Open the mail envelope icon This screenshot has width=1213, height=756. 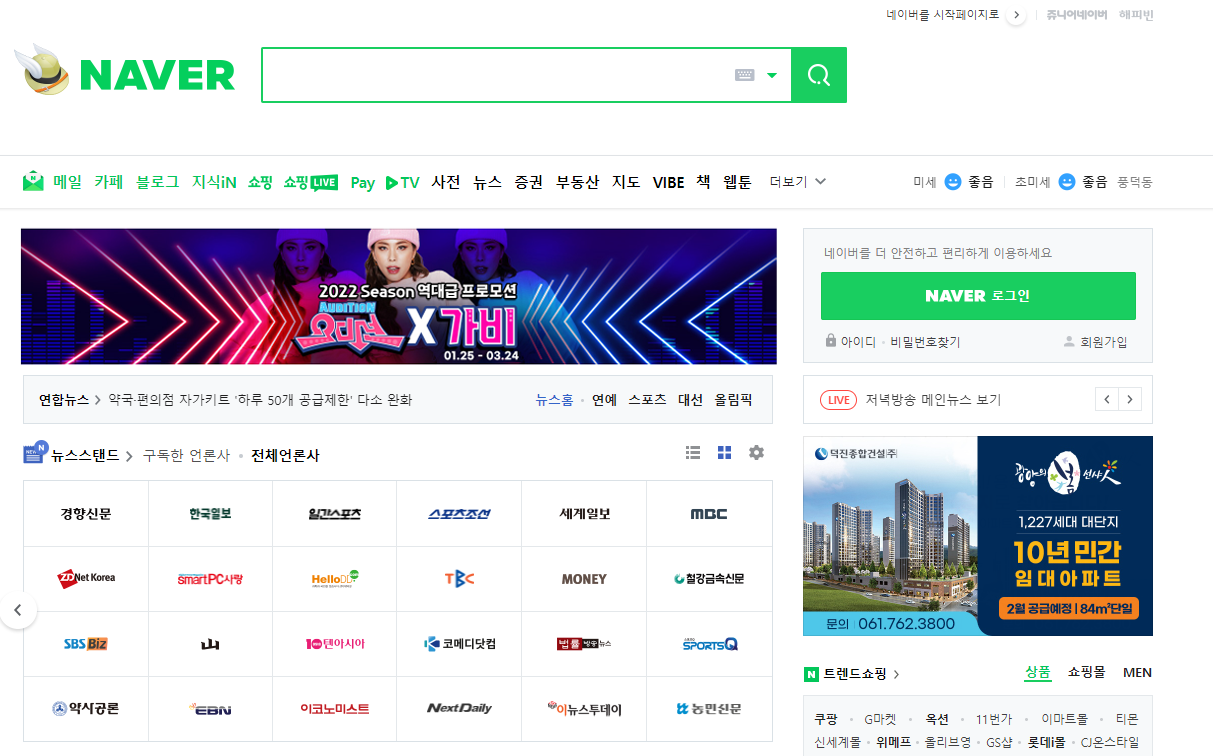point(33,182)
